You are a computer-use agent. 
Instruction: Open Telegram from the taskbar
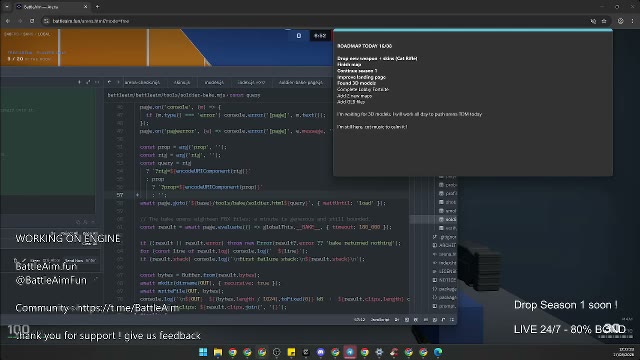[x=350, y=352]
